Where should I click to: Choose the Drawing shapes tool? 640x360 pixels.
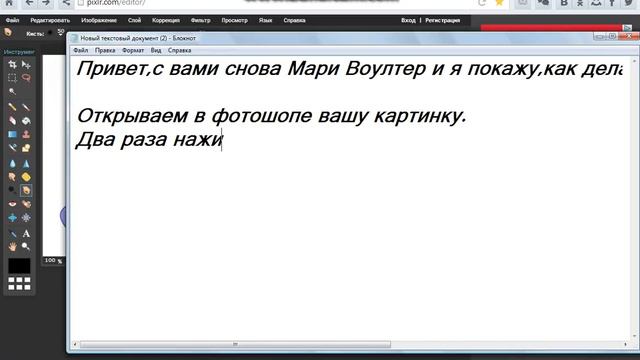pos(26,148)
